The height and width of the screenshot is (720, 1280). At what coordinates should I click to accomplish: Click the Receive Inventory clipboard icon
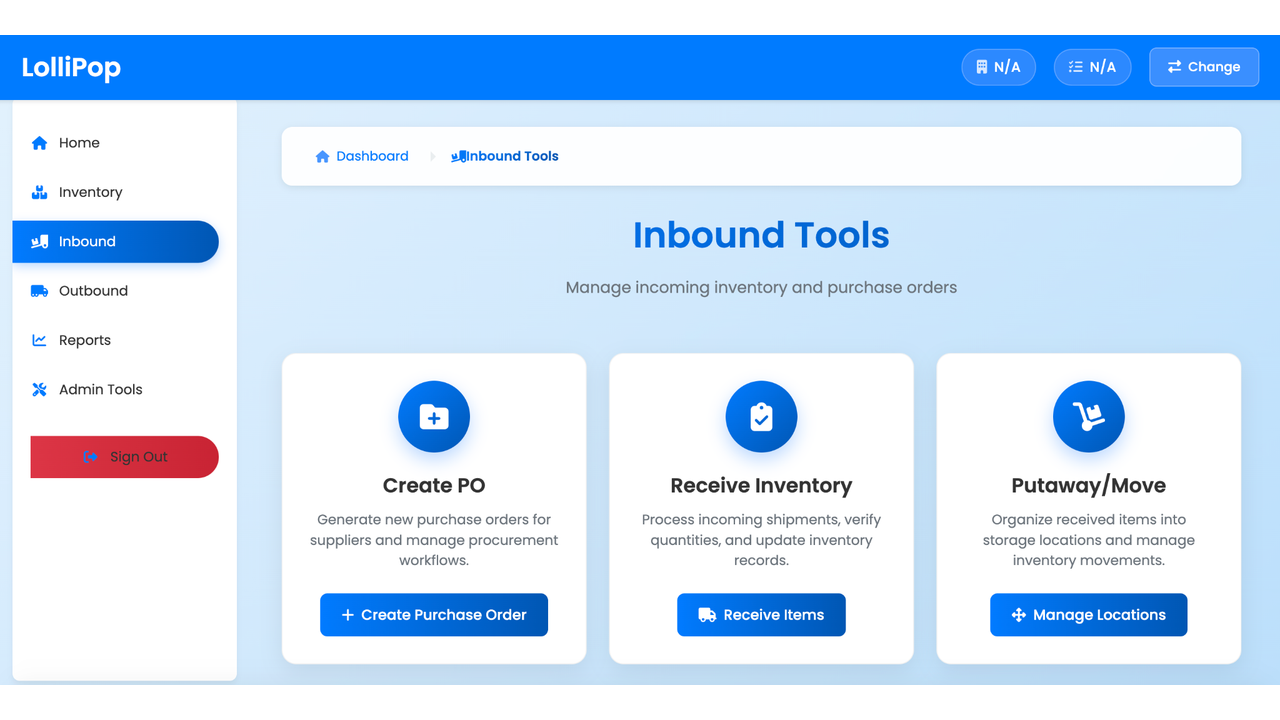[761, 416]
